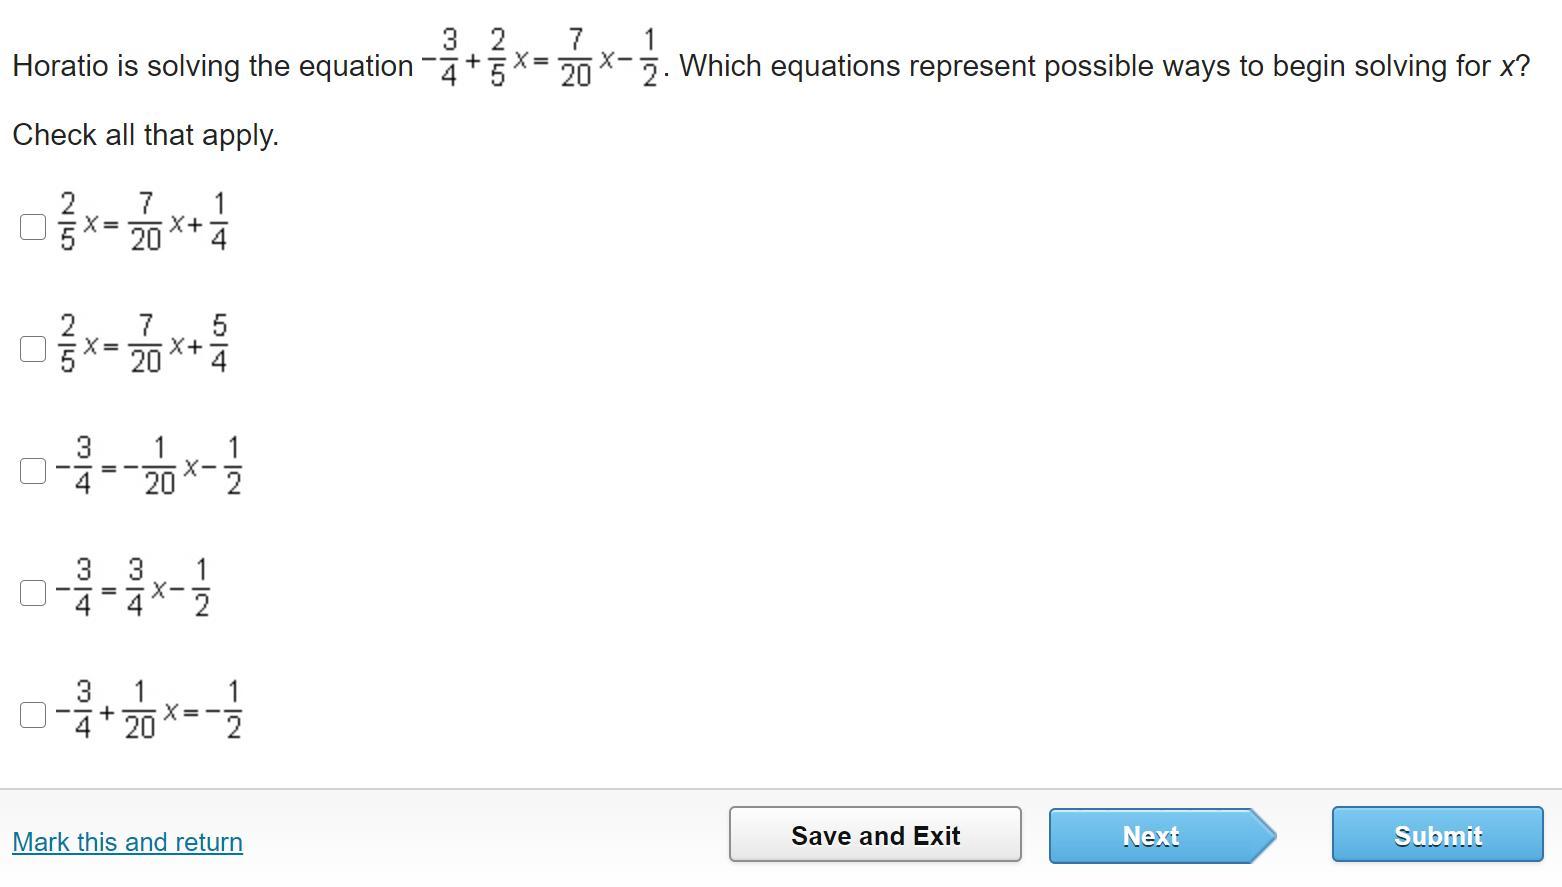The height and width of the screenshot is (887, 1562).
Task: Click the first option's equation ending in +1/4
Action: point(144,223)
